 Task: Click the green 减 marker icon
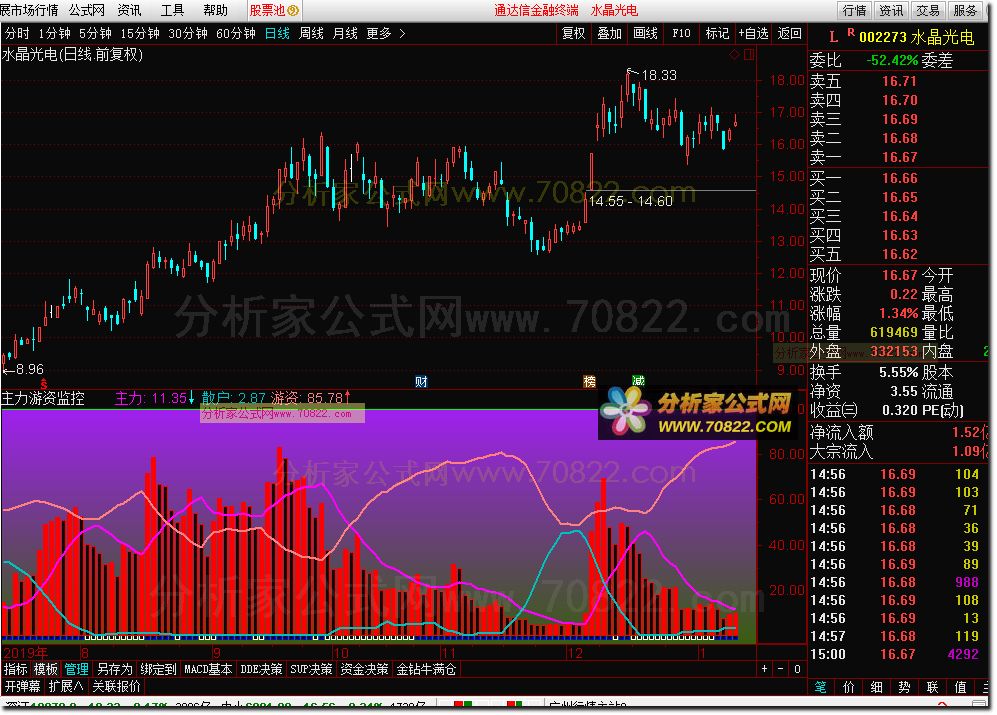pyautogui.click(x=638, y=381)
